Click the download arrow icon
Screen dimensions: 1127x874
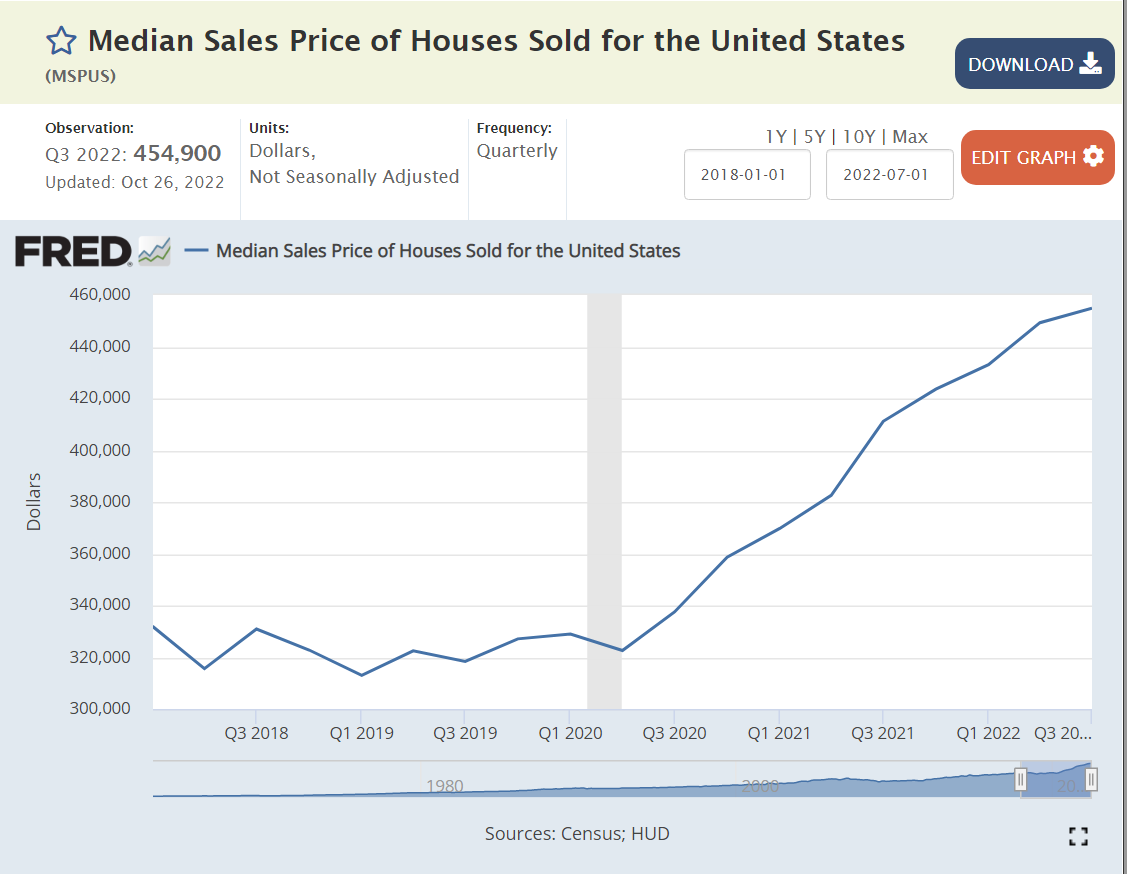(x=1090, y=65)
